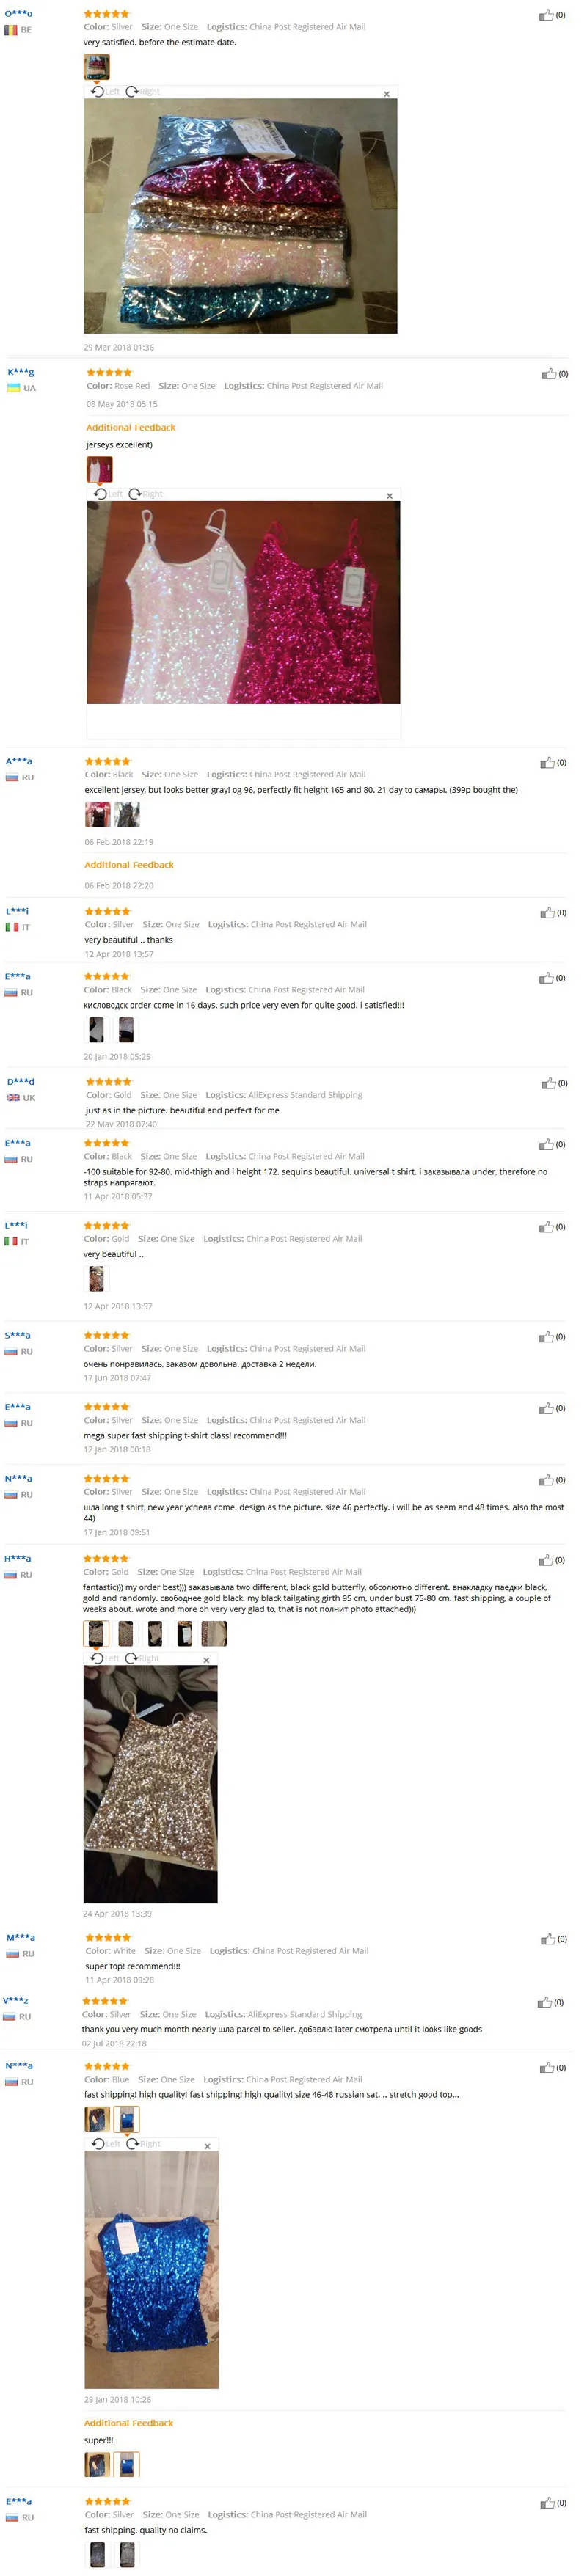Open last thumbnail in H***a's review photos

click(214, 1633)
